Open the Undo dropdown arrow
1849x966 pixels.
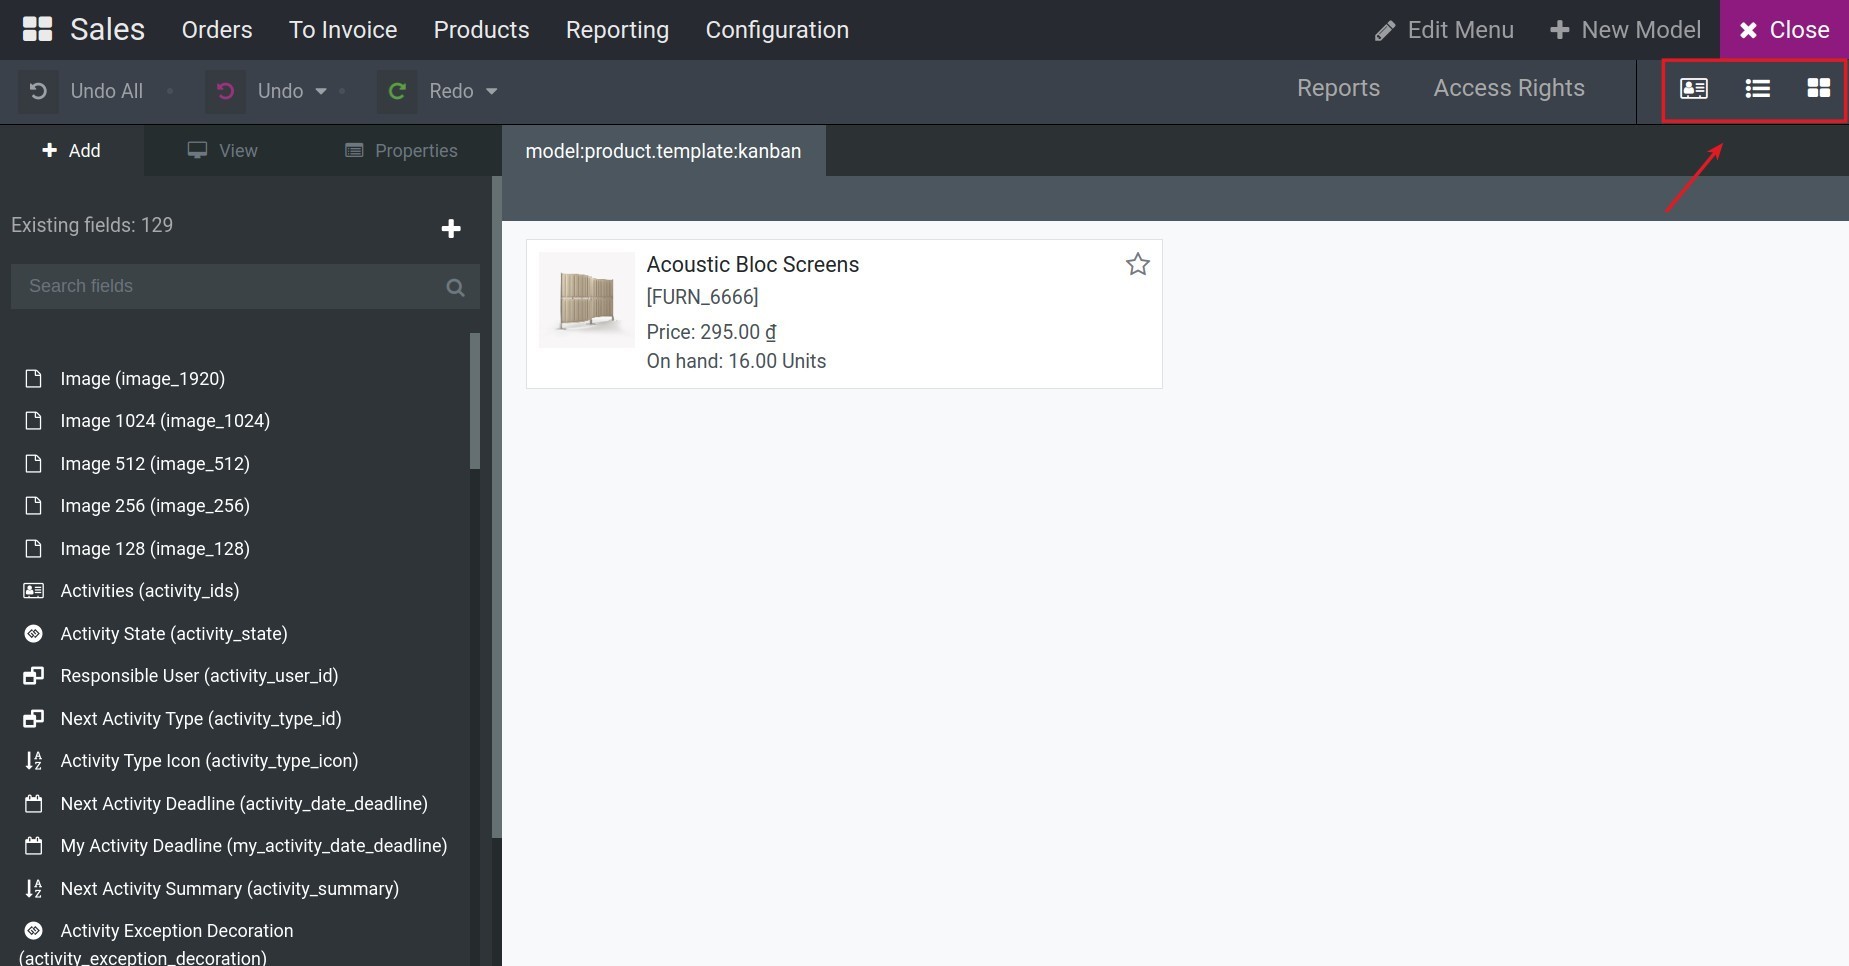point(321,91)
